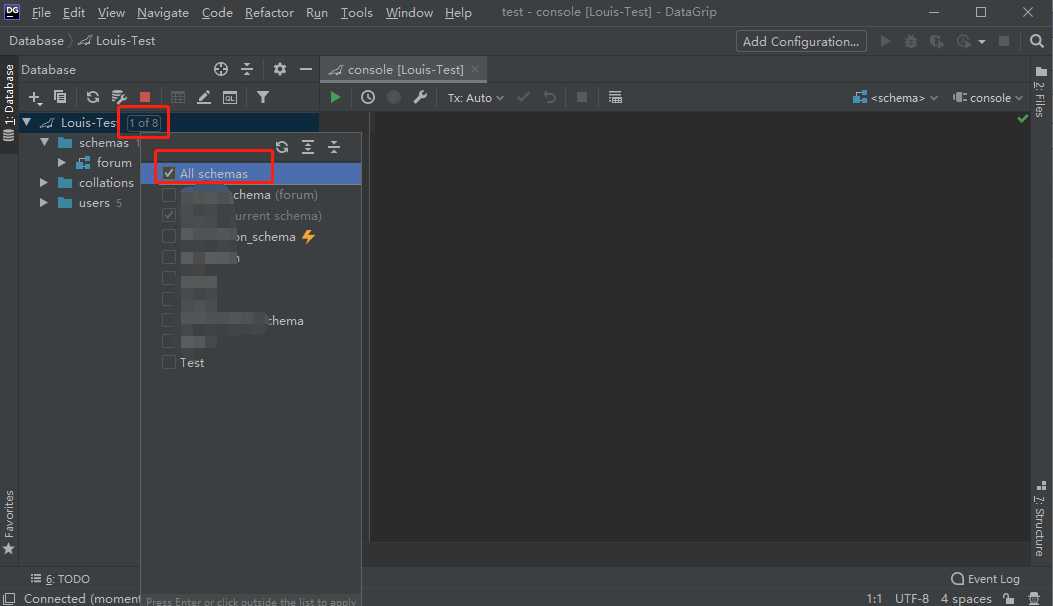Open the Tools menu
This screenshot has width=1053, height=606.
356,13
